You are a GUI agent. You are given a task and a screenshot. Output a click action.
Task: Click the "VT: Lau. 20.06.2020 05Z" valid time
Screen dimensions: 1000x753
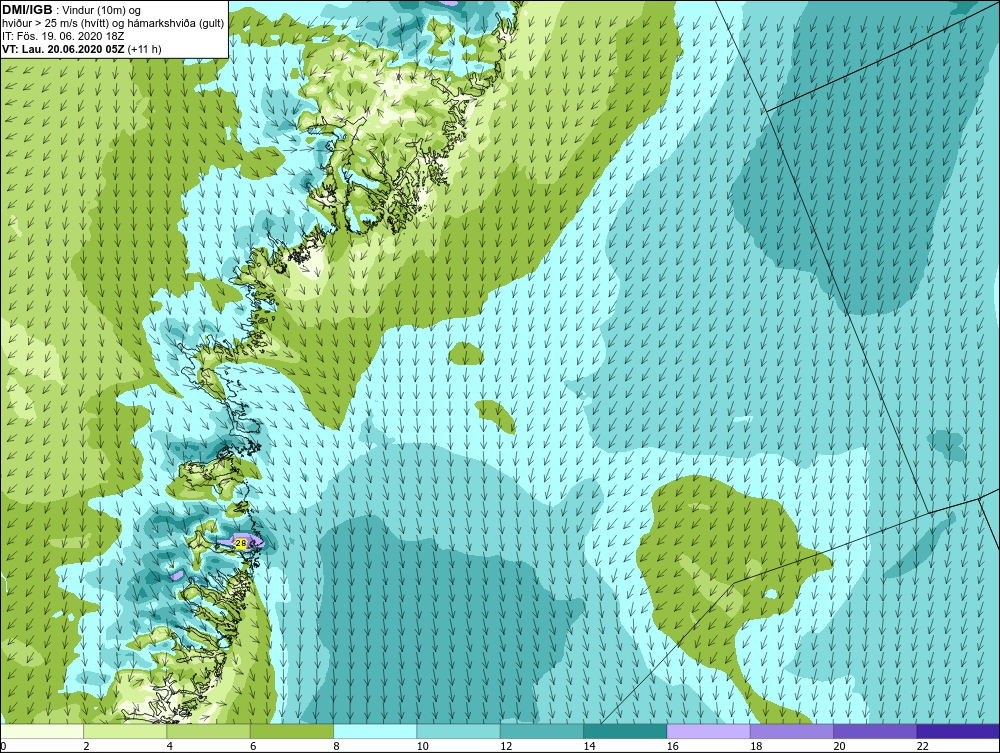(x=64, y=49)
